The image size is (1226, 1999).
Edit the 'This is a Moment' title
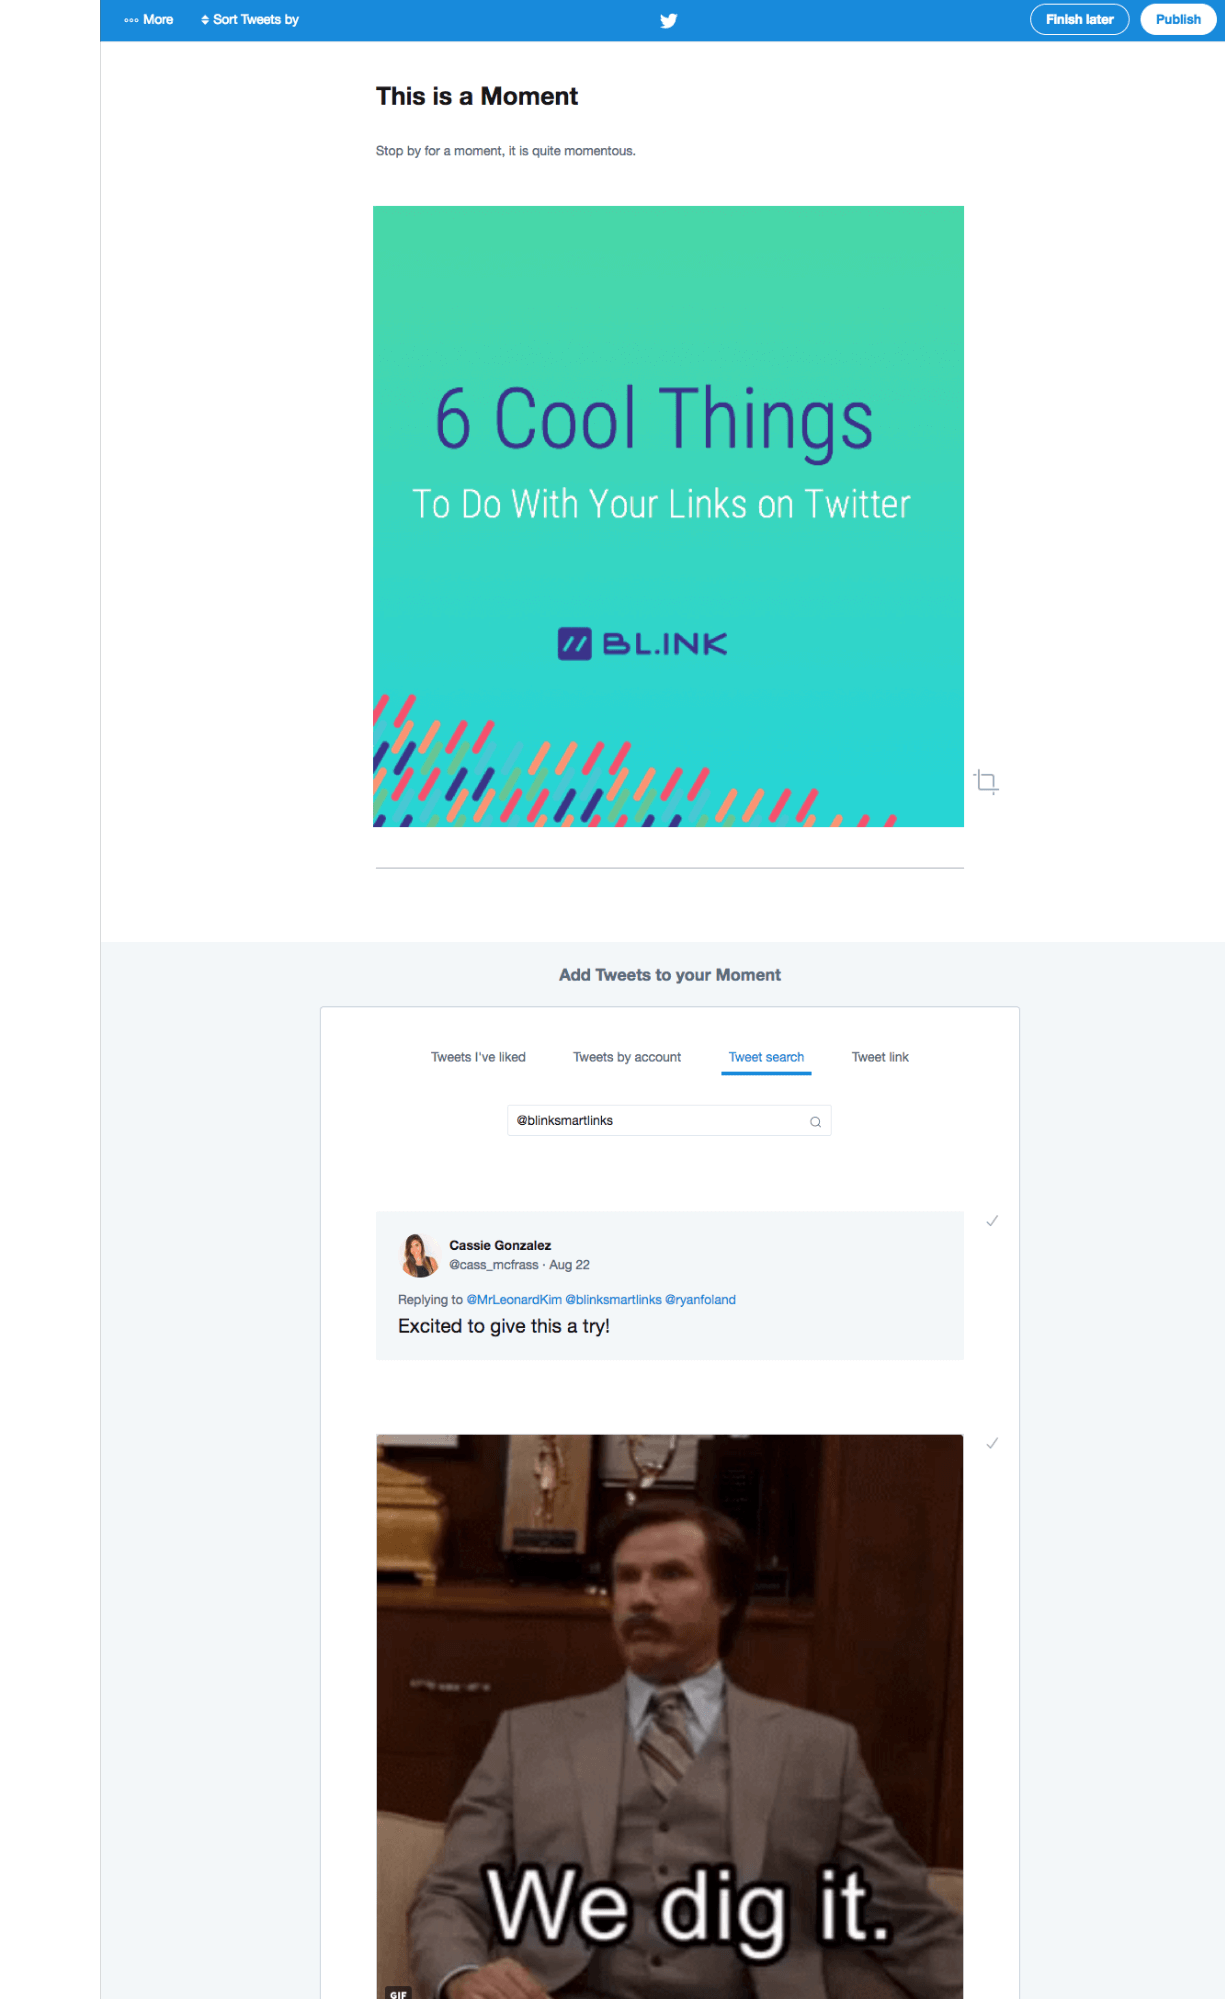click(x=477, y=97)
